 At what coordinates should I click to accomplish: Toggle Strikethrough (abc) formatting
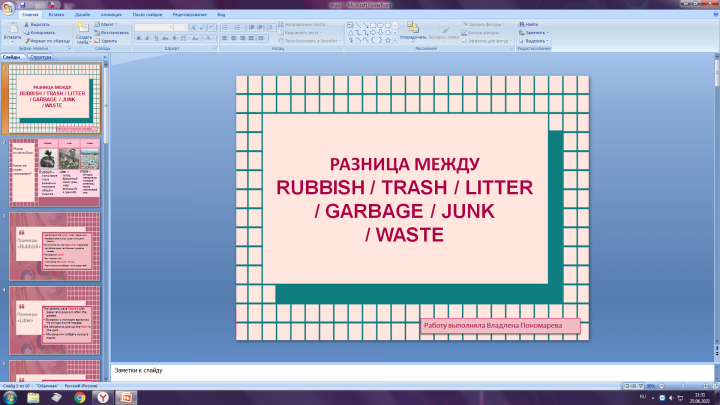(x=165, y=38)
